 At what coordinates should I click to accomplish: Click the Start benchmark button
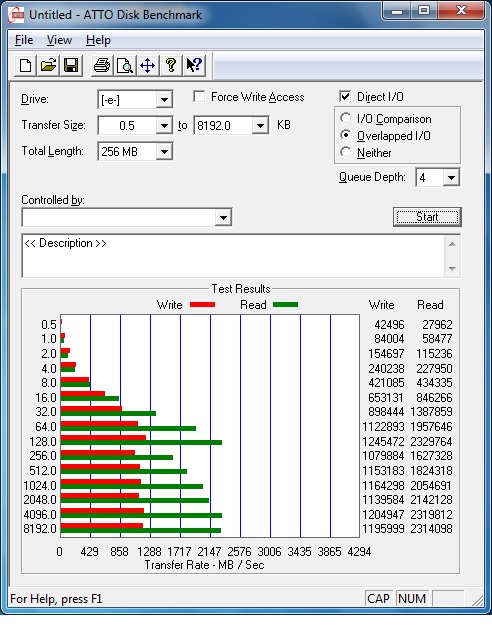(x=427, y=217)
